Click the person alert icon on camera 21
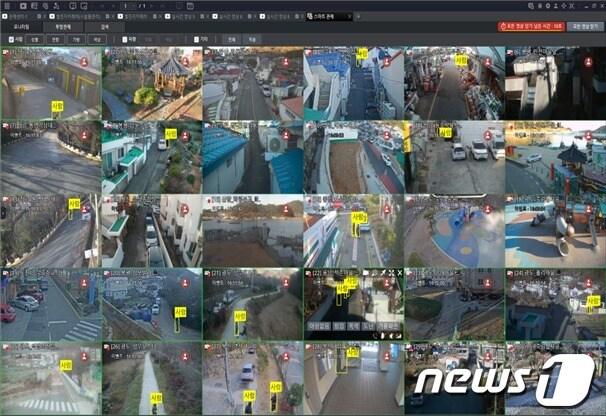Image resolution: width=606 pixels, height=420 pixels. [x=286, y=283]
